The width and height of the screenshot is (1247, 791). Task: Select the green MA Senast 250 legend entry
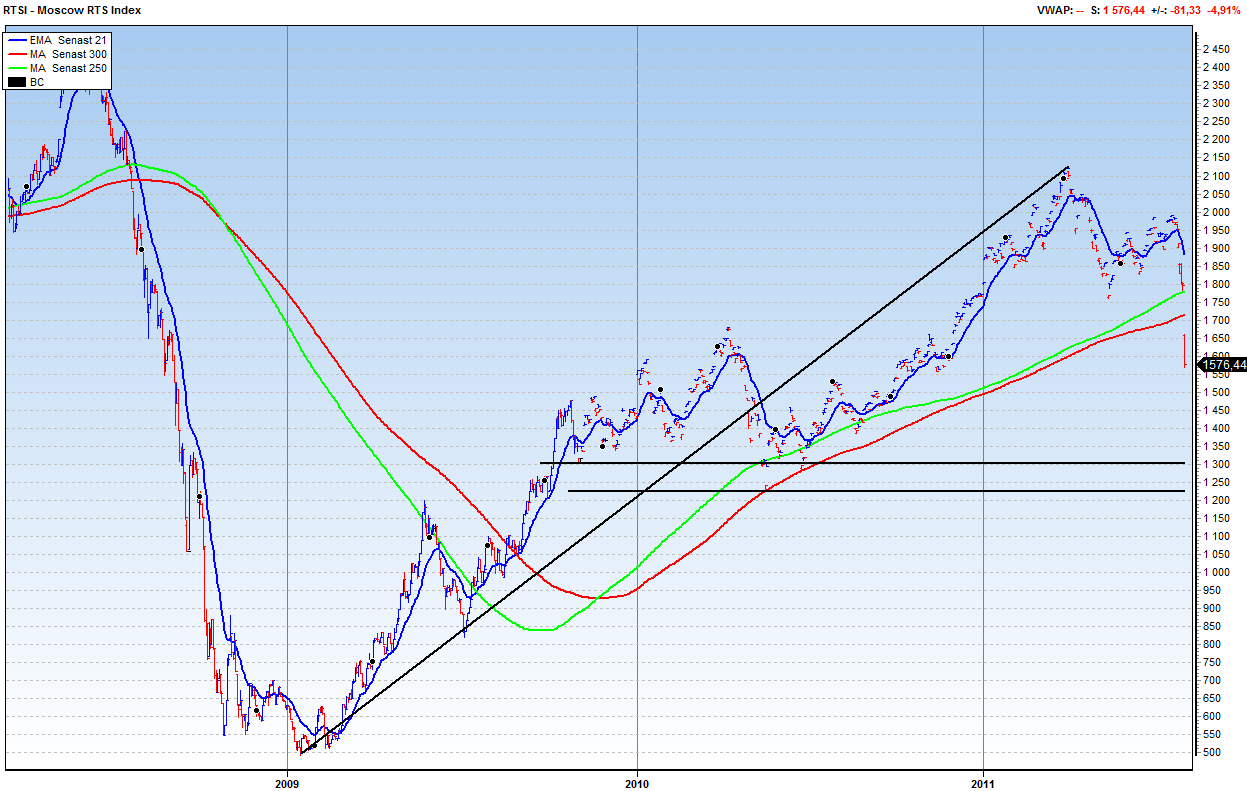coord(68,68)
